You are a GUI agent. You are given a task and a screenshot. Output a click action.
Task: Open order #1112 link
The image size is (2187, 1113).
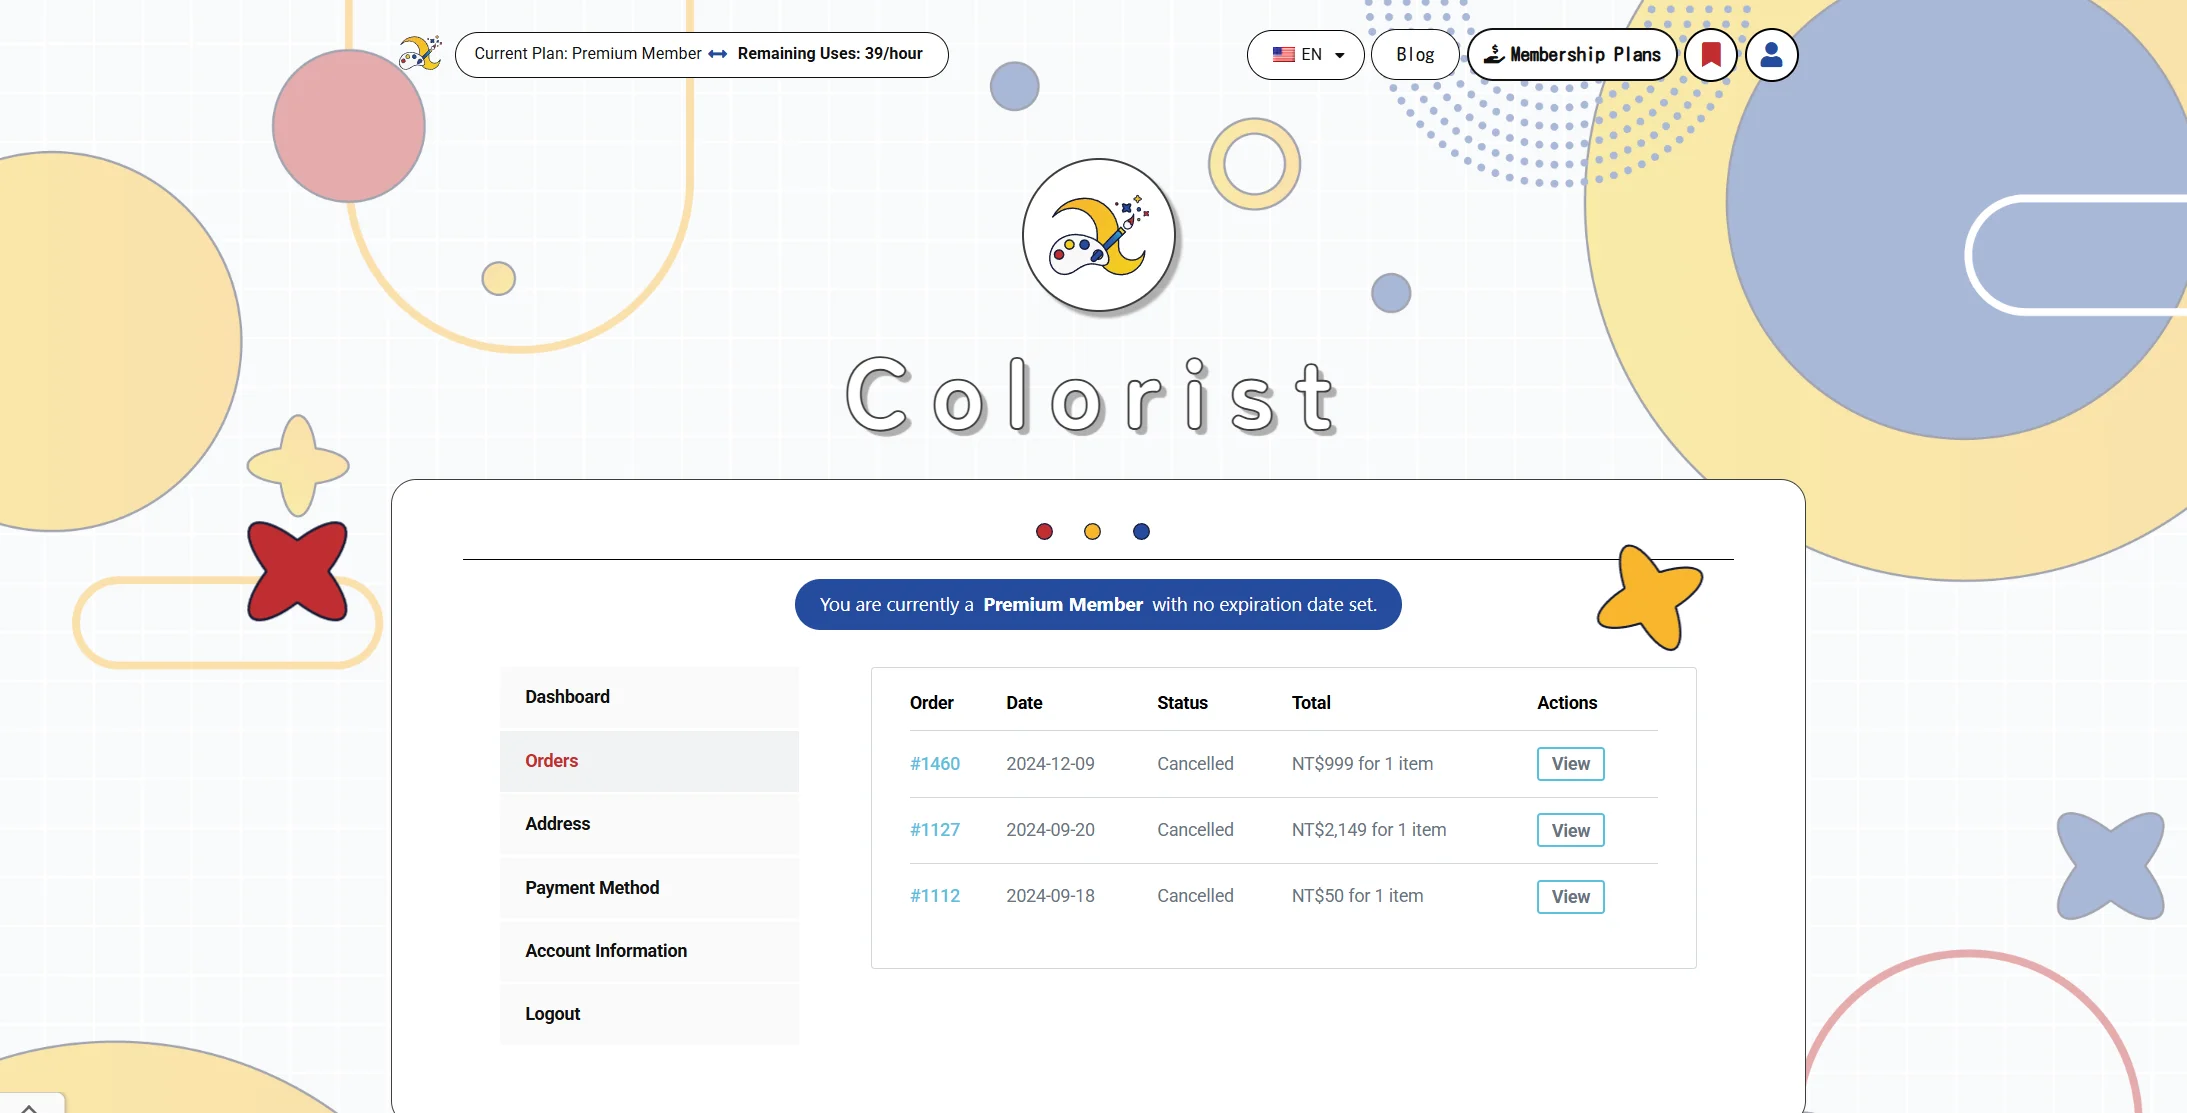[x=934, y=896]
